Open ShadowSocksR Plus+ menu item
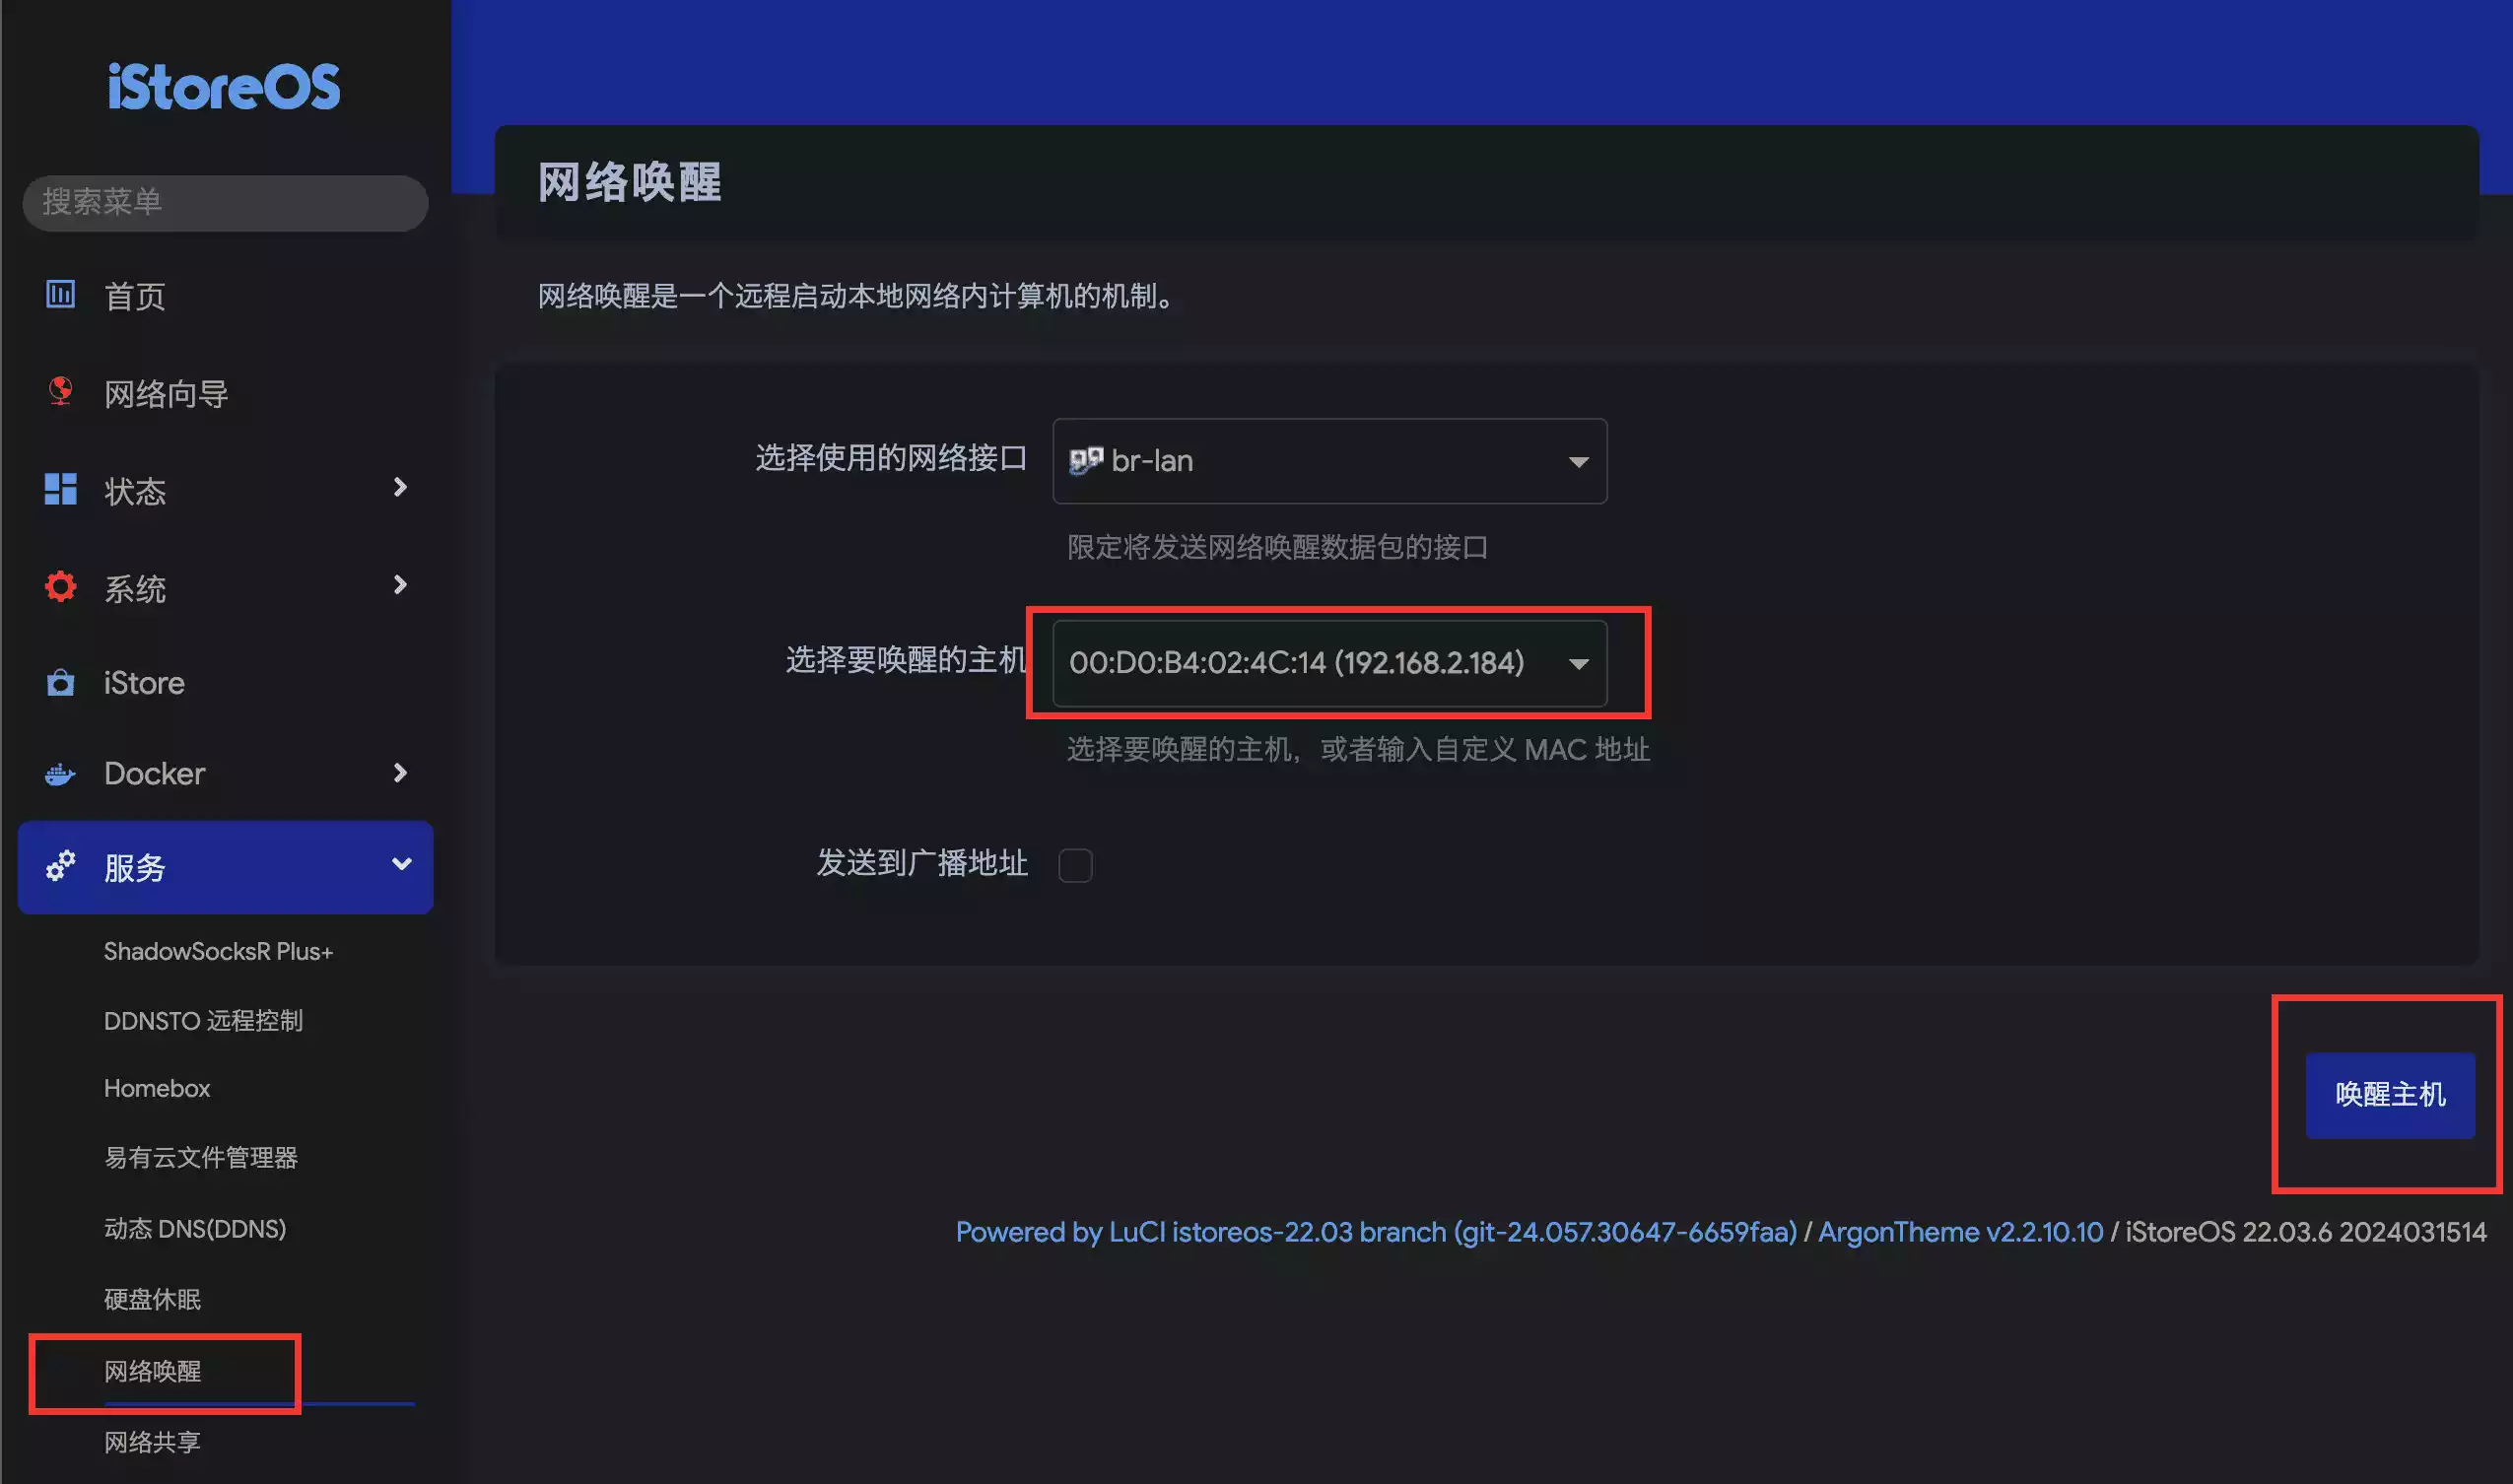2513x1484 pixels. 218,951
